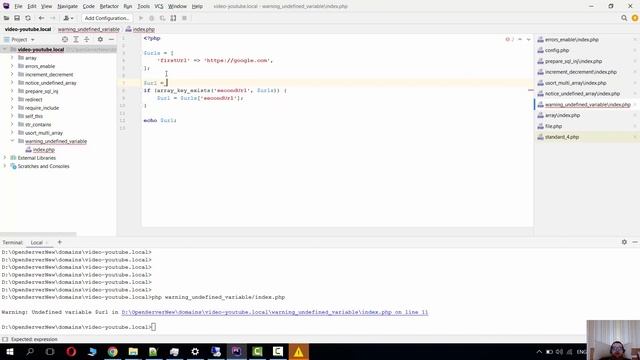The image size is (640, 360).
Task: Select the Local terminal tab
Action: click(x=37, y=242)
